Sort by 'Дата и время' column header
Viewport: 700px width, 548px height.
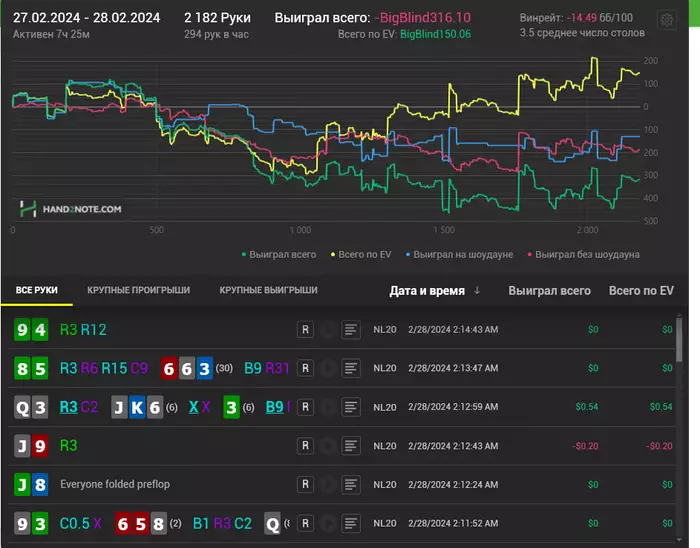[426, 291]
